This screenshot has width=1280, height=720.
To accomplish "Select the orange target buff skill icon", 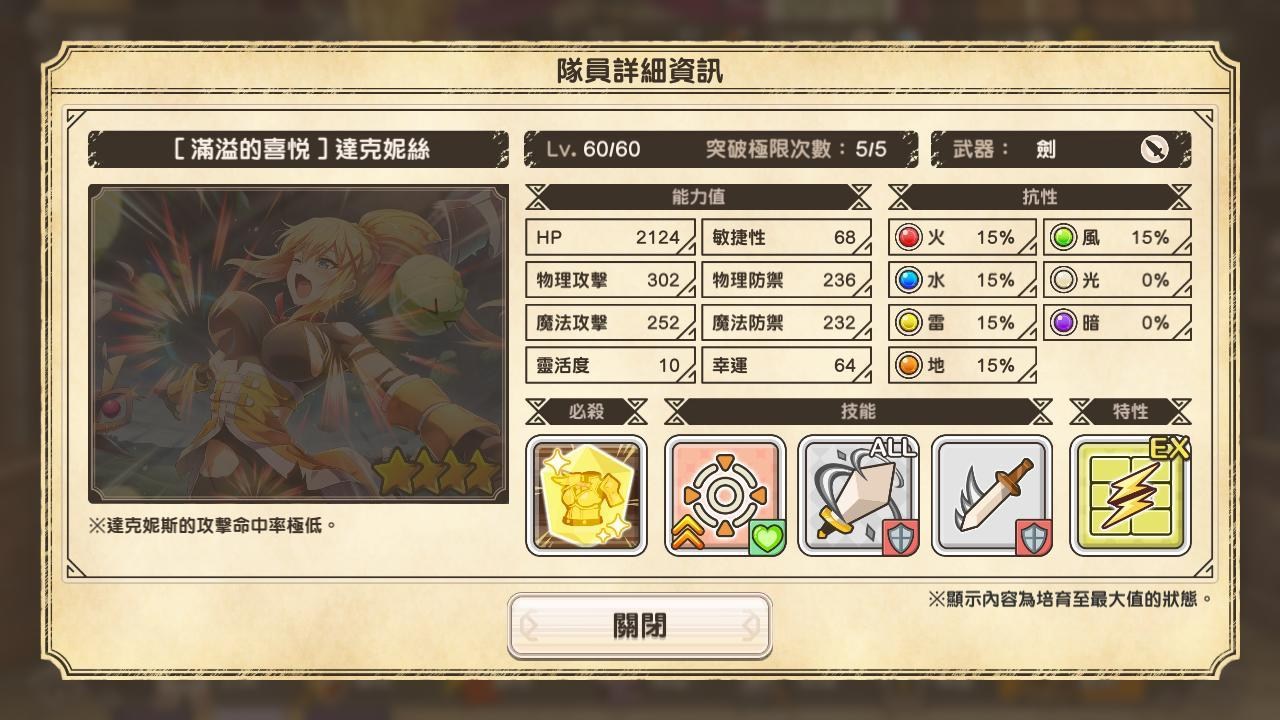I will (725, 495).
